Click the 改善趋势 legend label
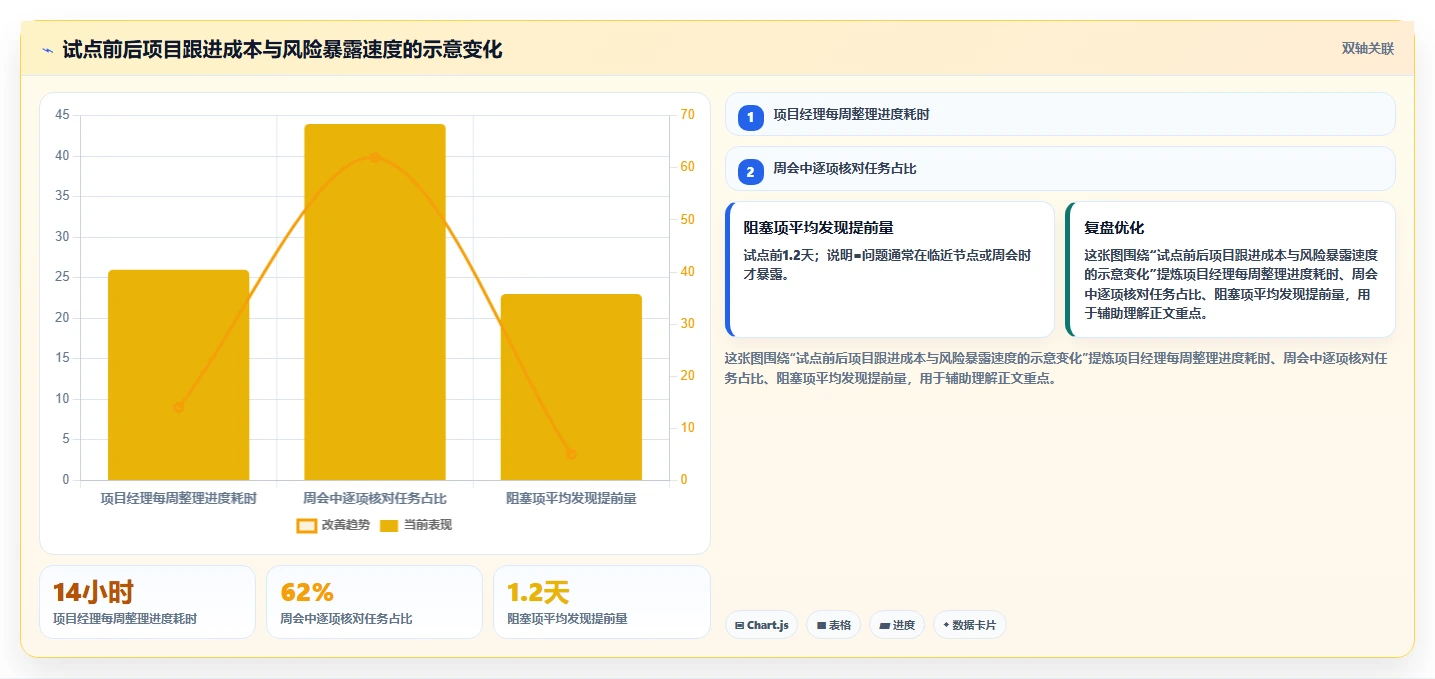Viewport: 1435px width, 679px height. [x=346, y=525]
